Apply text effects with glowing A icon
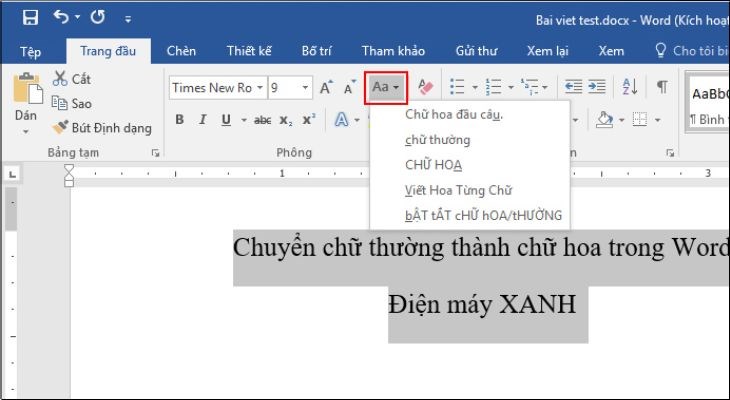Screen dimensions: 730x400 coord(341,120)
